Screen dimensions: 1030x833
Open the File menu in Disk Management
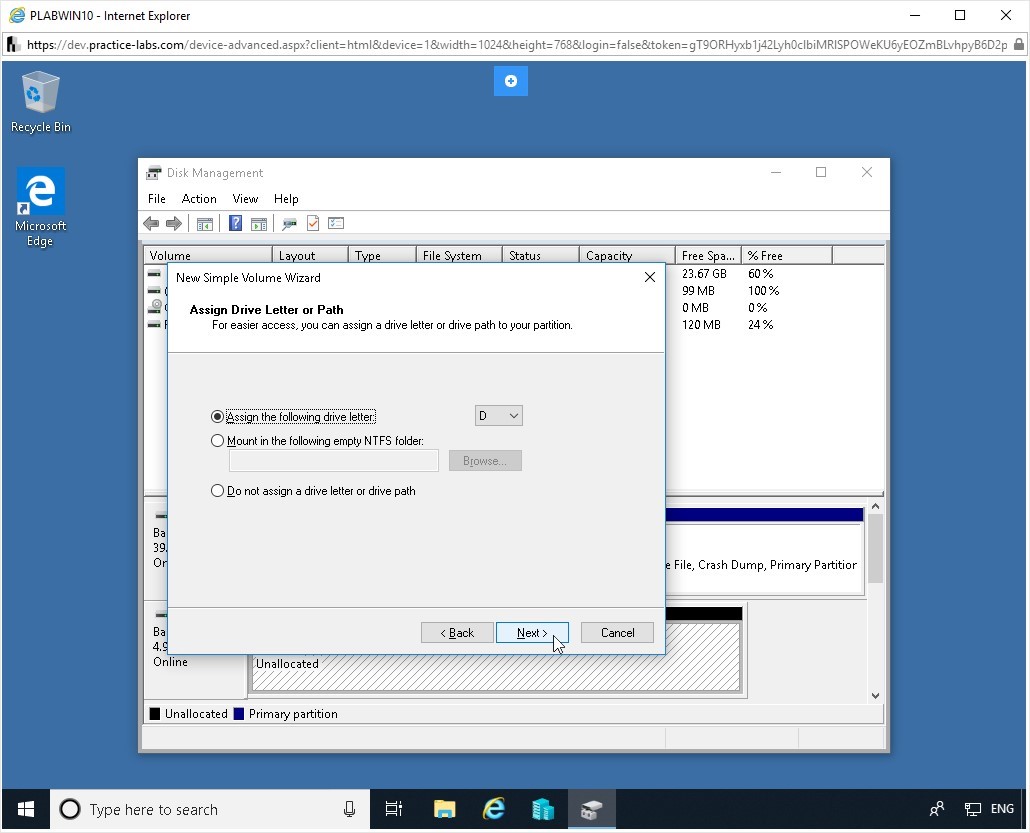pyautogui.click(x=156, y=198)
